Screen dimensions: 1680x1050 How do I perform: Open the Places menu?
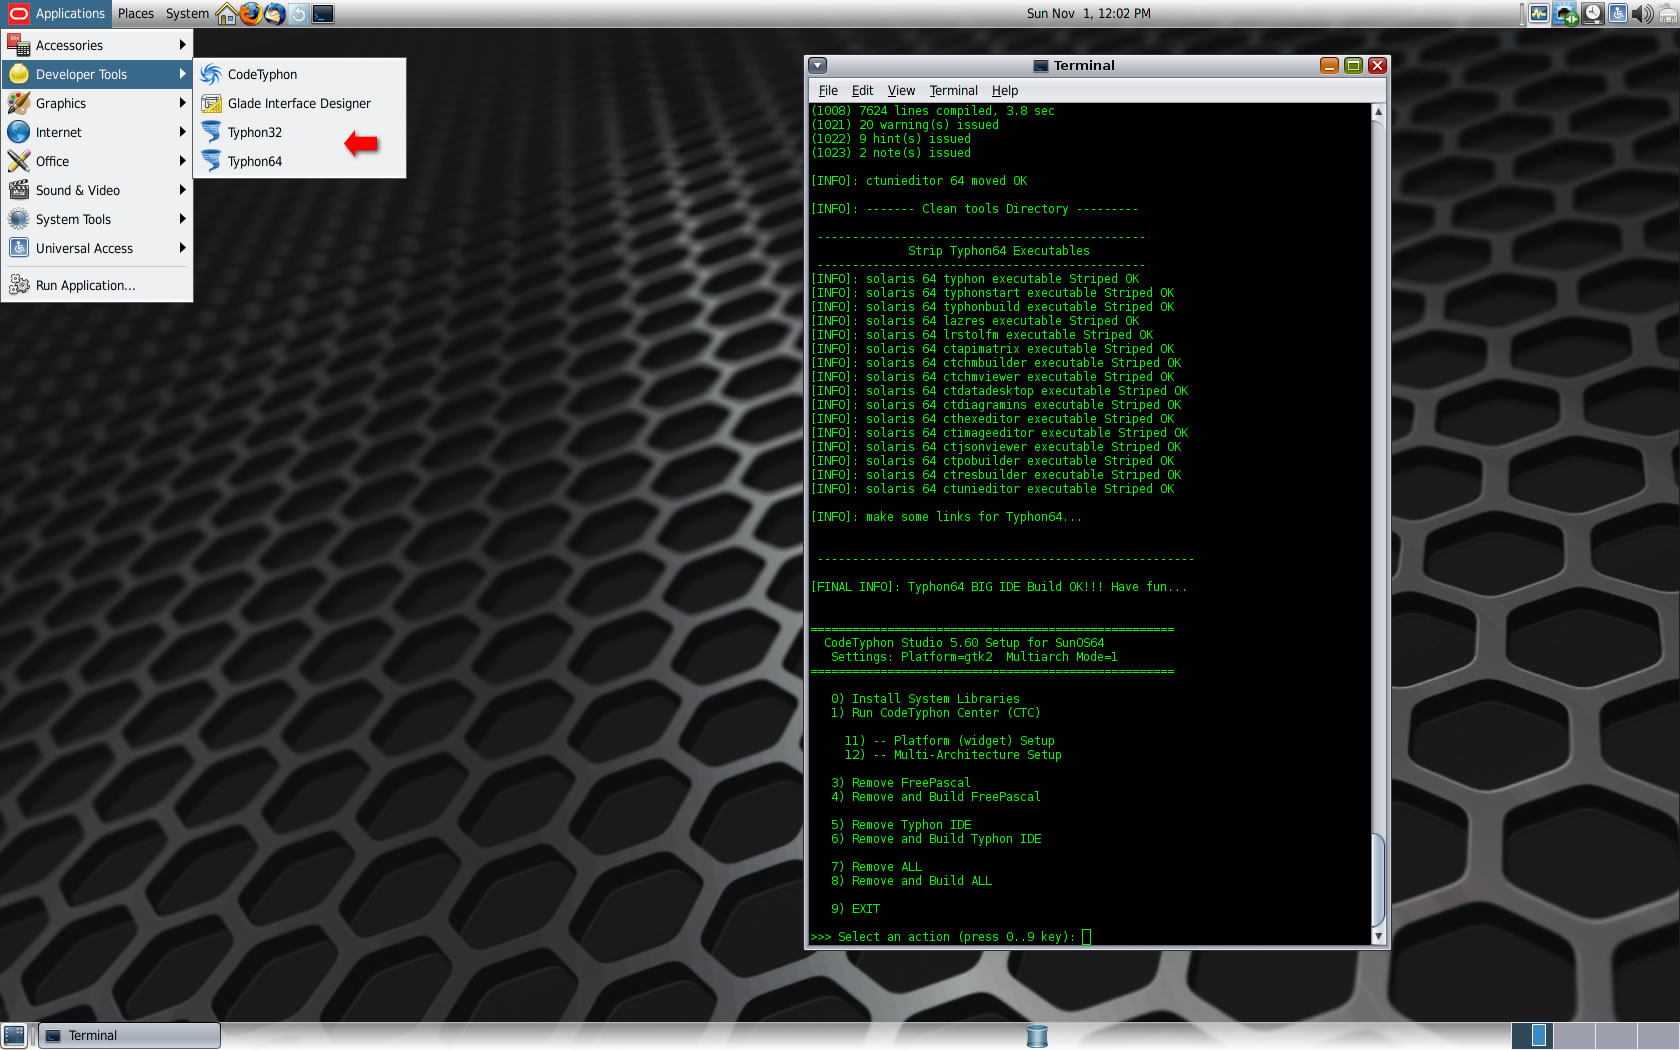pos(136,13)
